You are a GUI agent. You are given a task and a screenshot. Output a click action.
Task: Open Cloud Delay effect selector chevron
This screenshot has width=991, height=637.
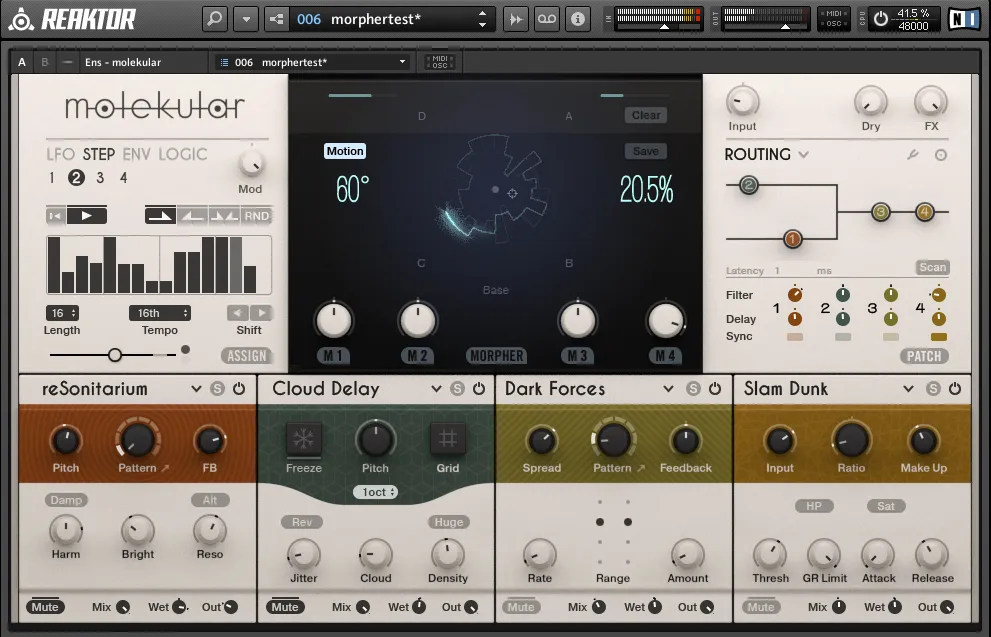[436, 389]
